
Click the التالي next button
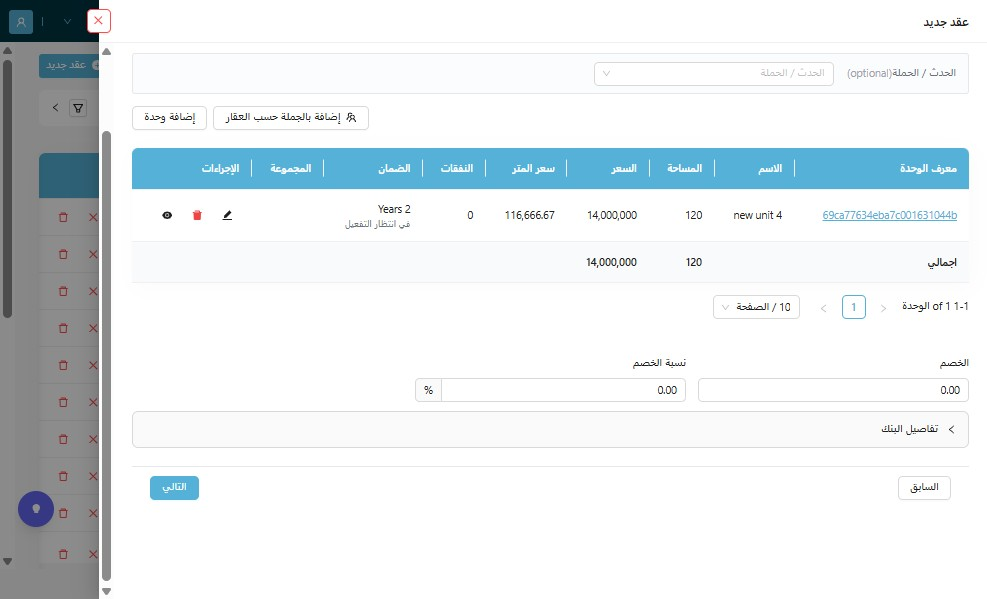click(x=174, y=488)
